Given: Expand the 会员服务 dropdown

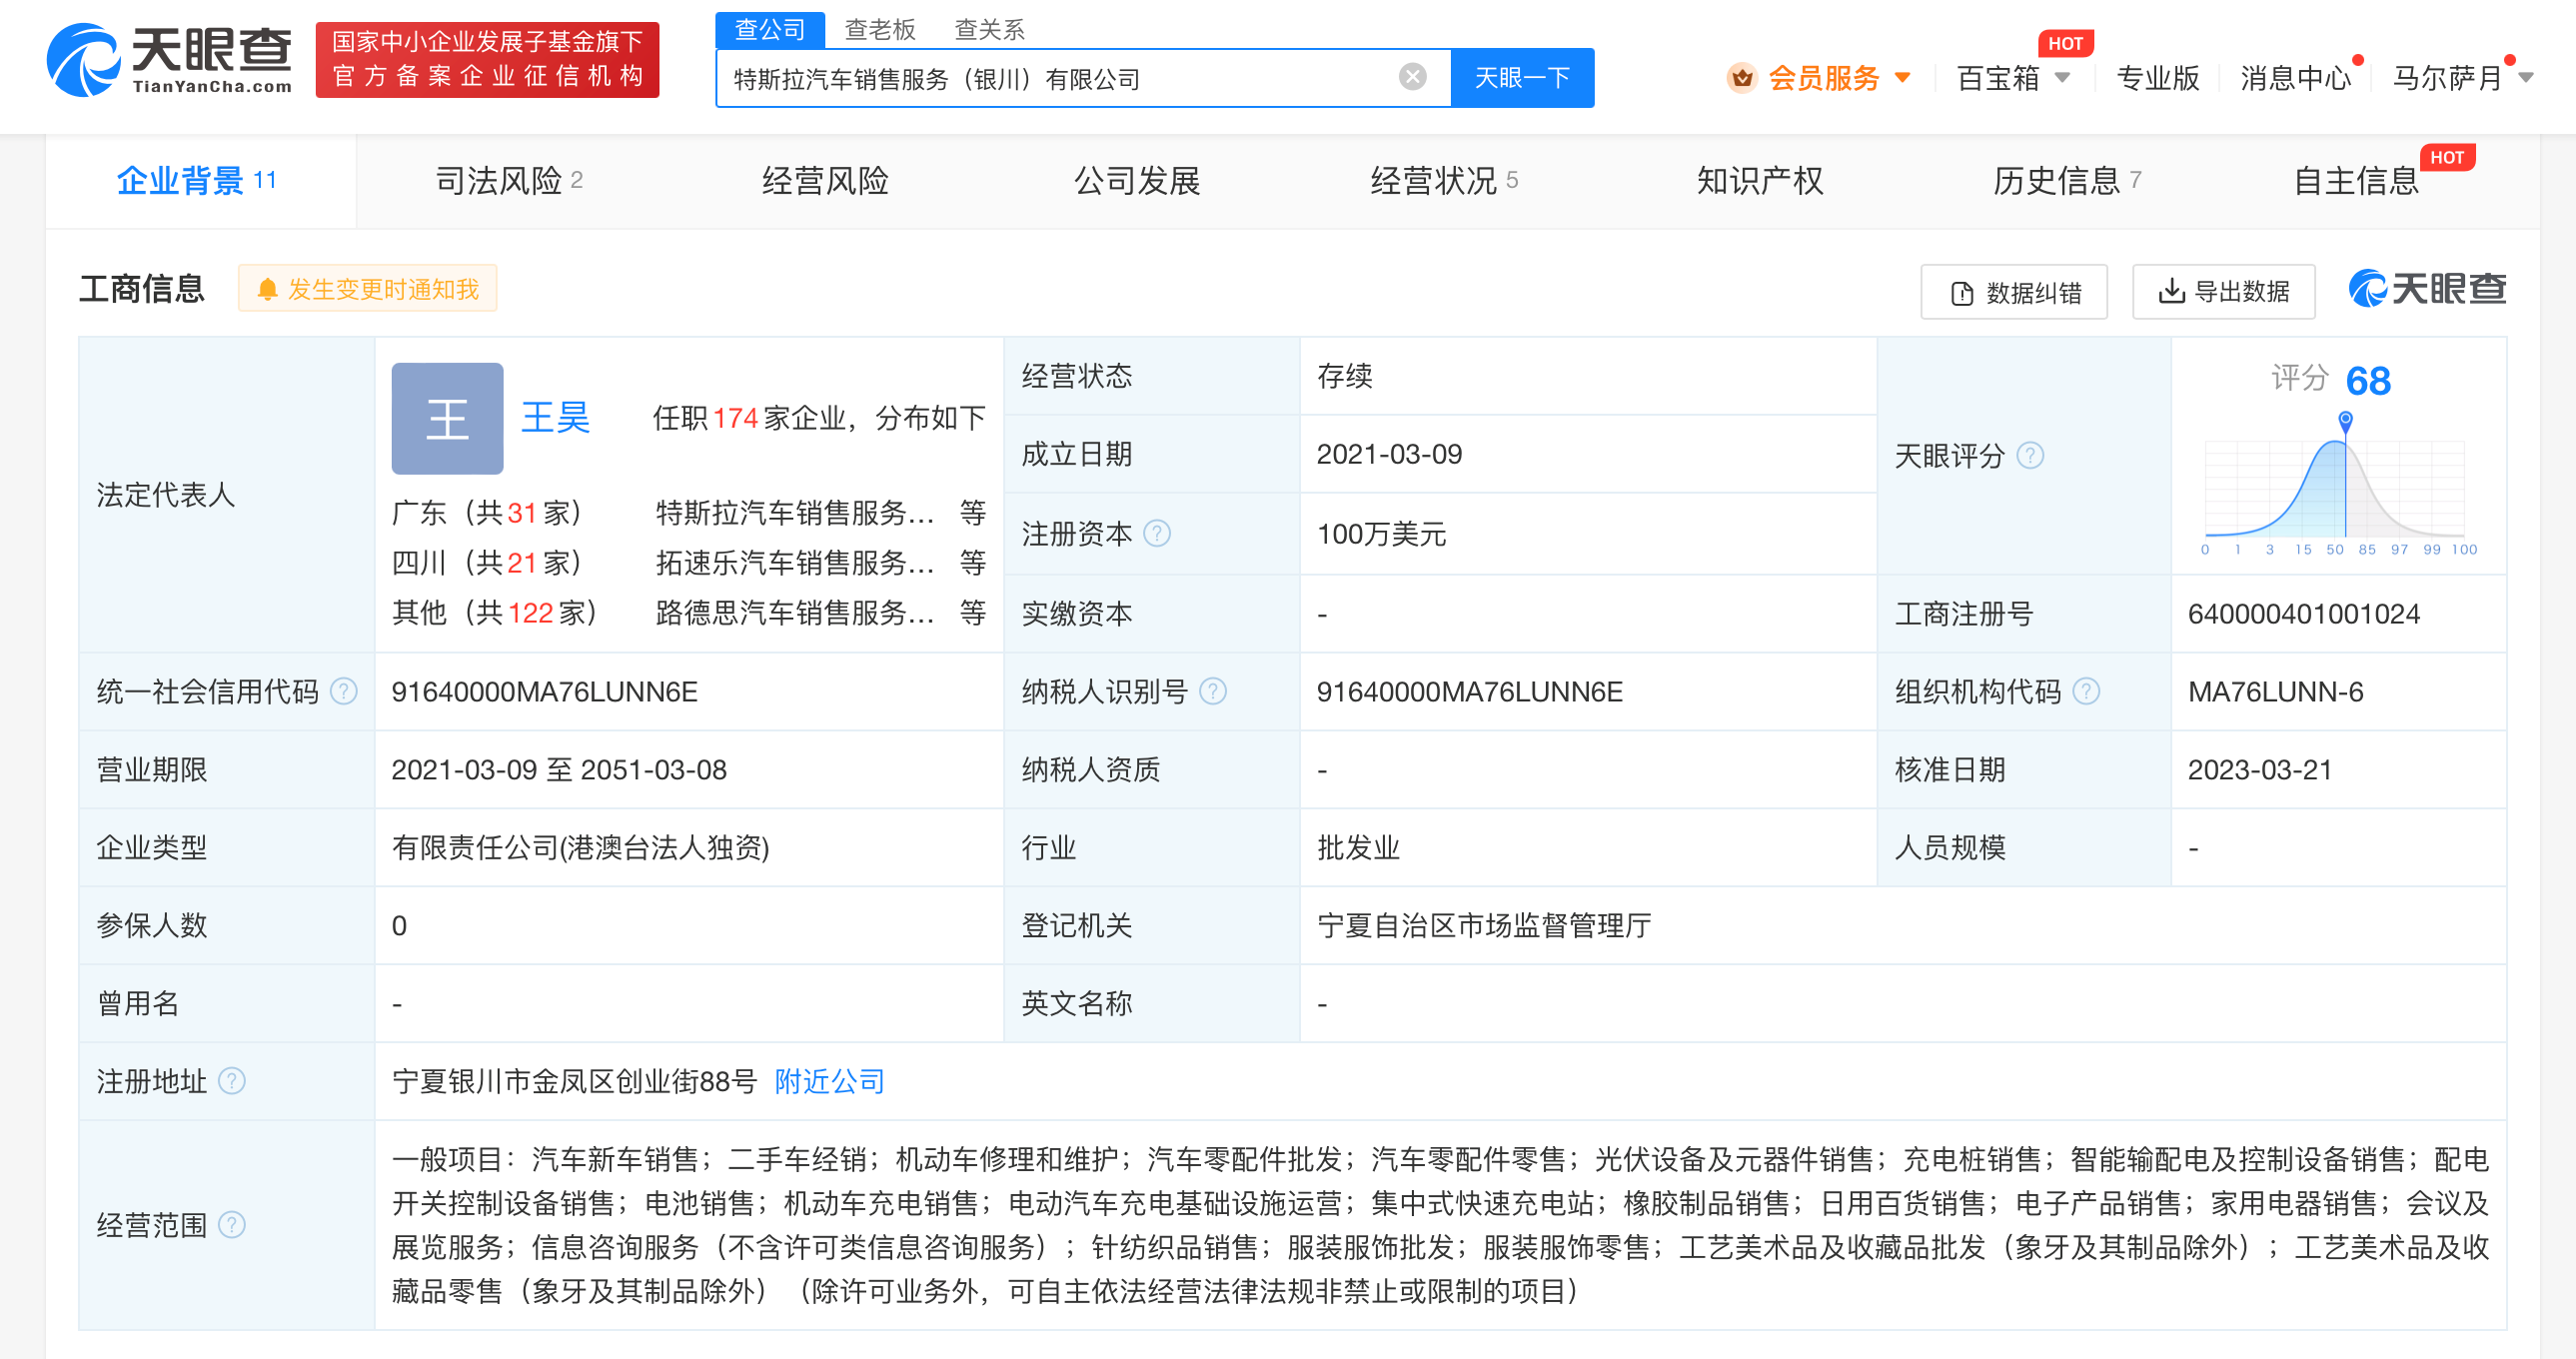Looking at the screenshot, I should click(x=1902, y=78).
